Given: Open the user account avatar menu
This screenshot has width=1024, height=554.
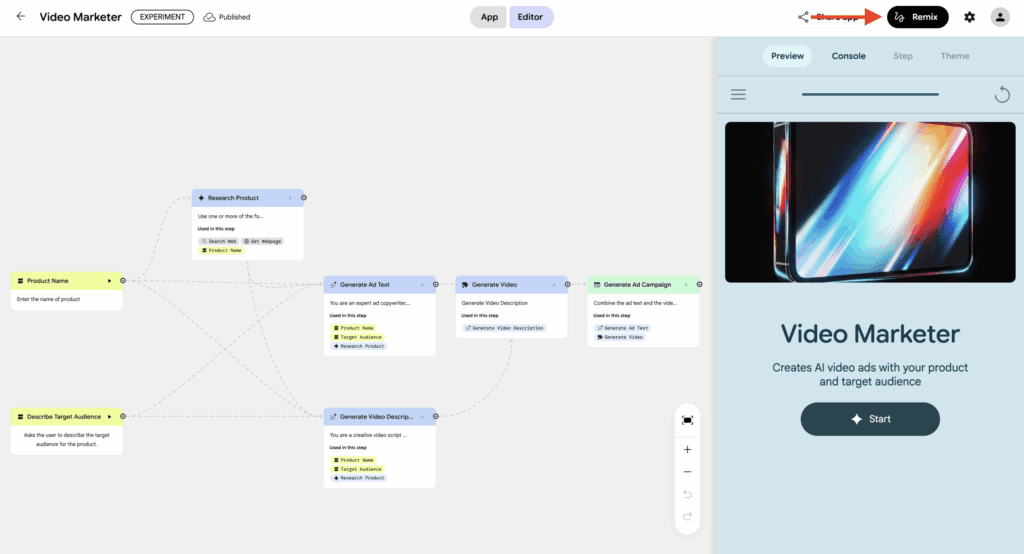Looking at the screenshot, I should pyautogui.click(x=1000, y=17).
